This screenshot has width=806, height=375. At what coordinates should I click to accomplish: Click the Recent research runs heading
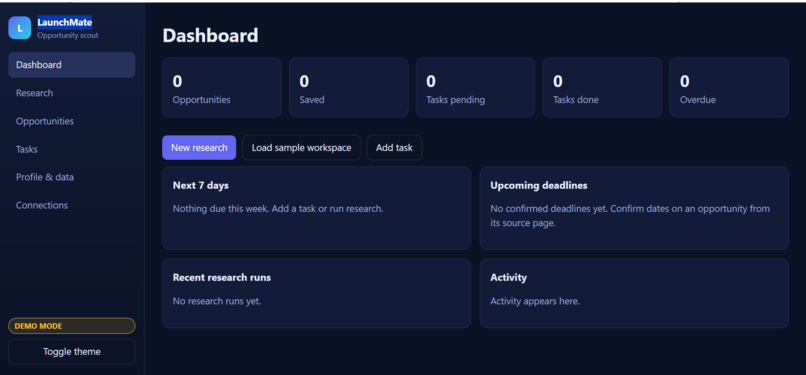pos(222,277)
